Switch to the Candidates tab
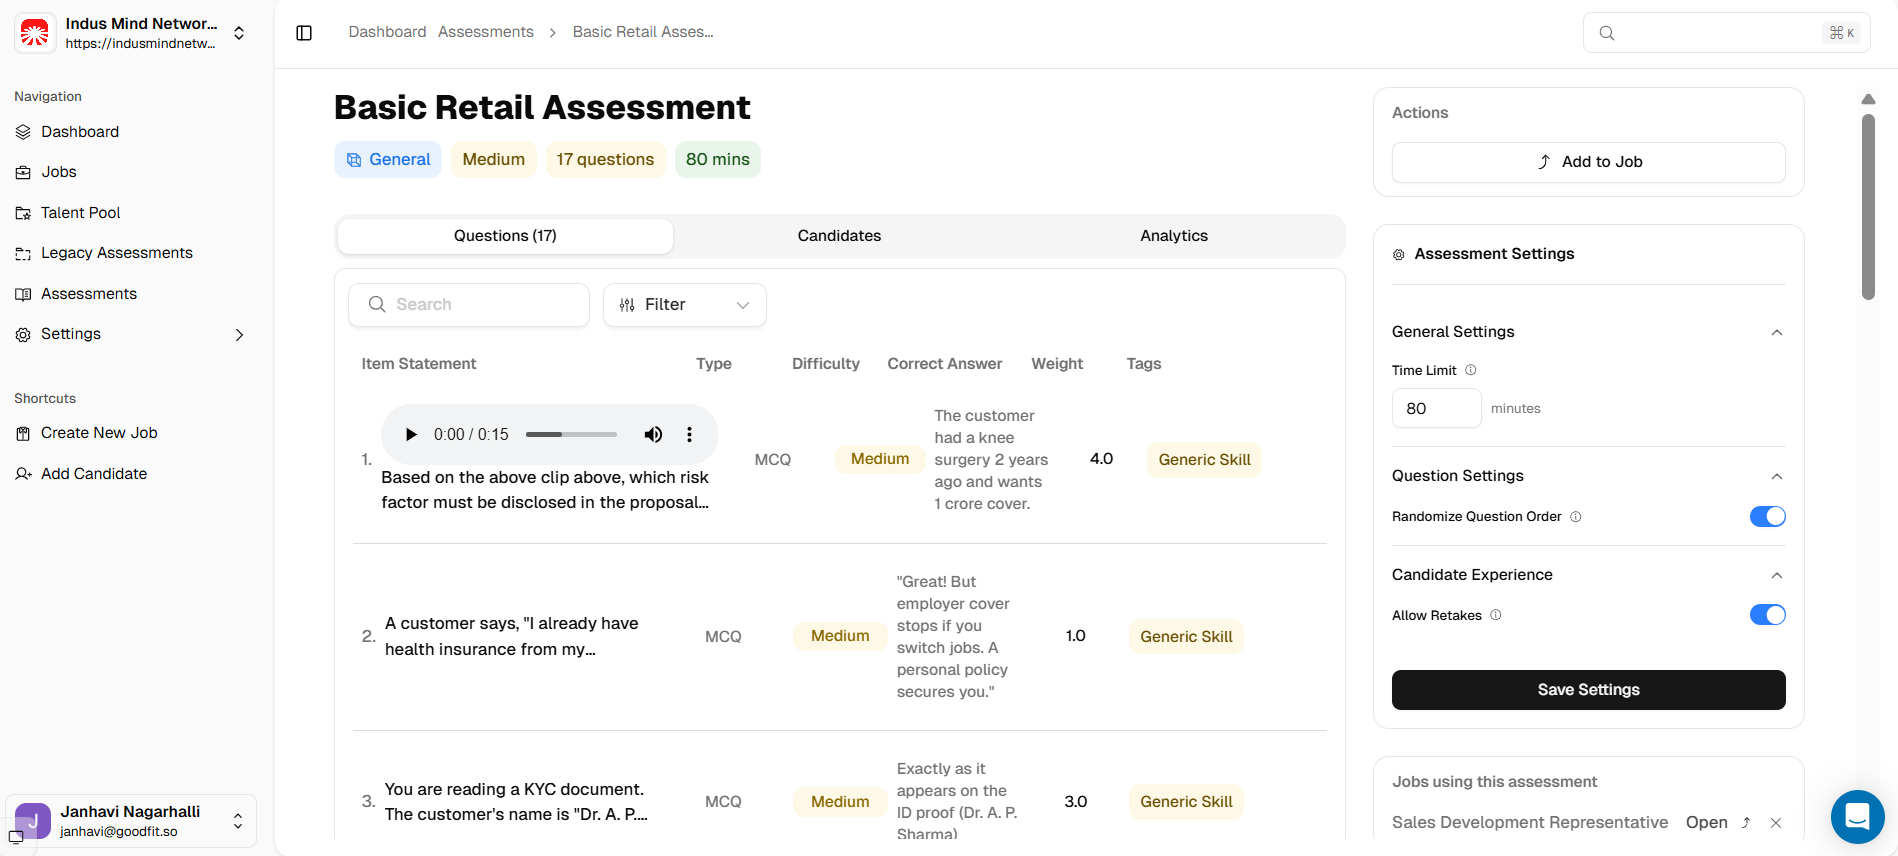This screenshot has width=1898, height=856. coord(839,236)
